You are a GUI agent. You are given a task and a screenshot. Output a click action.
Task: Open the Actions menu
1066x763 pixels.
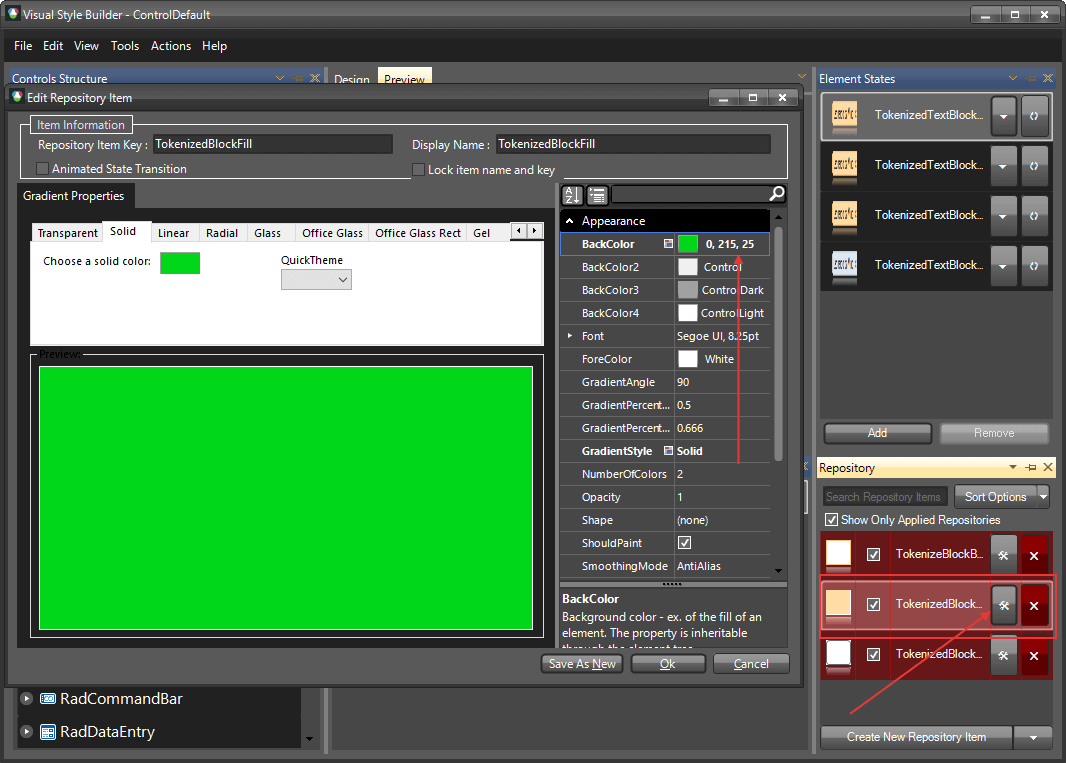tap(170, 46)
